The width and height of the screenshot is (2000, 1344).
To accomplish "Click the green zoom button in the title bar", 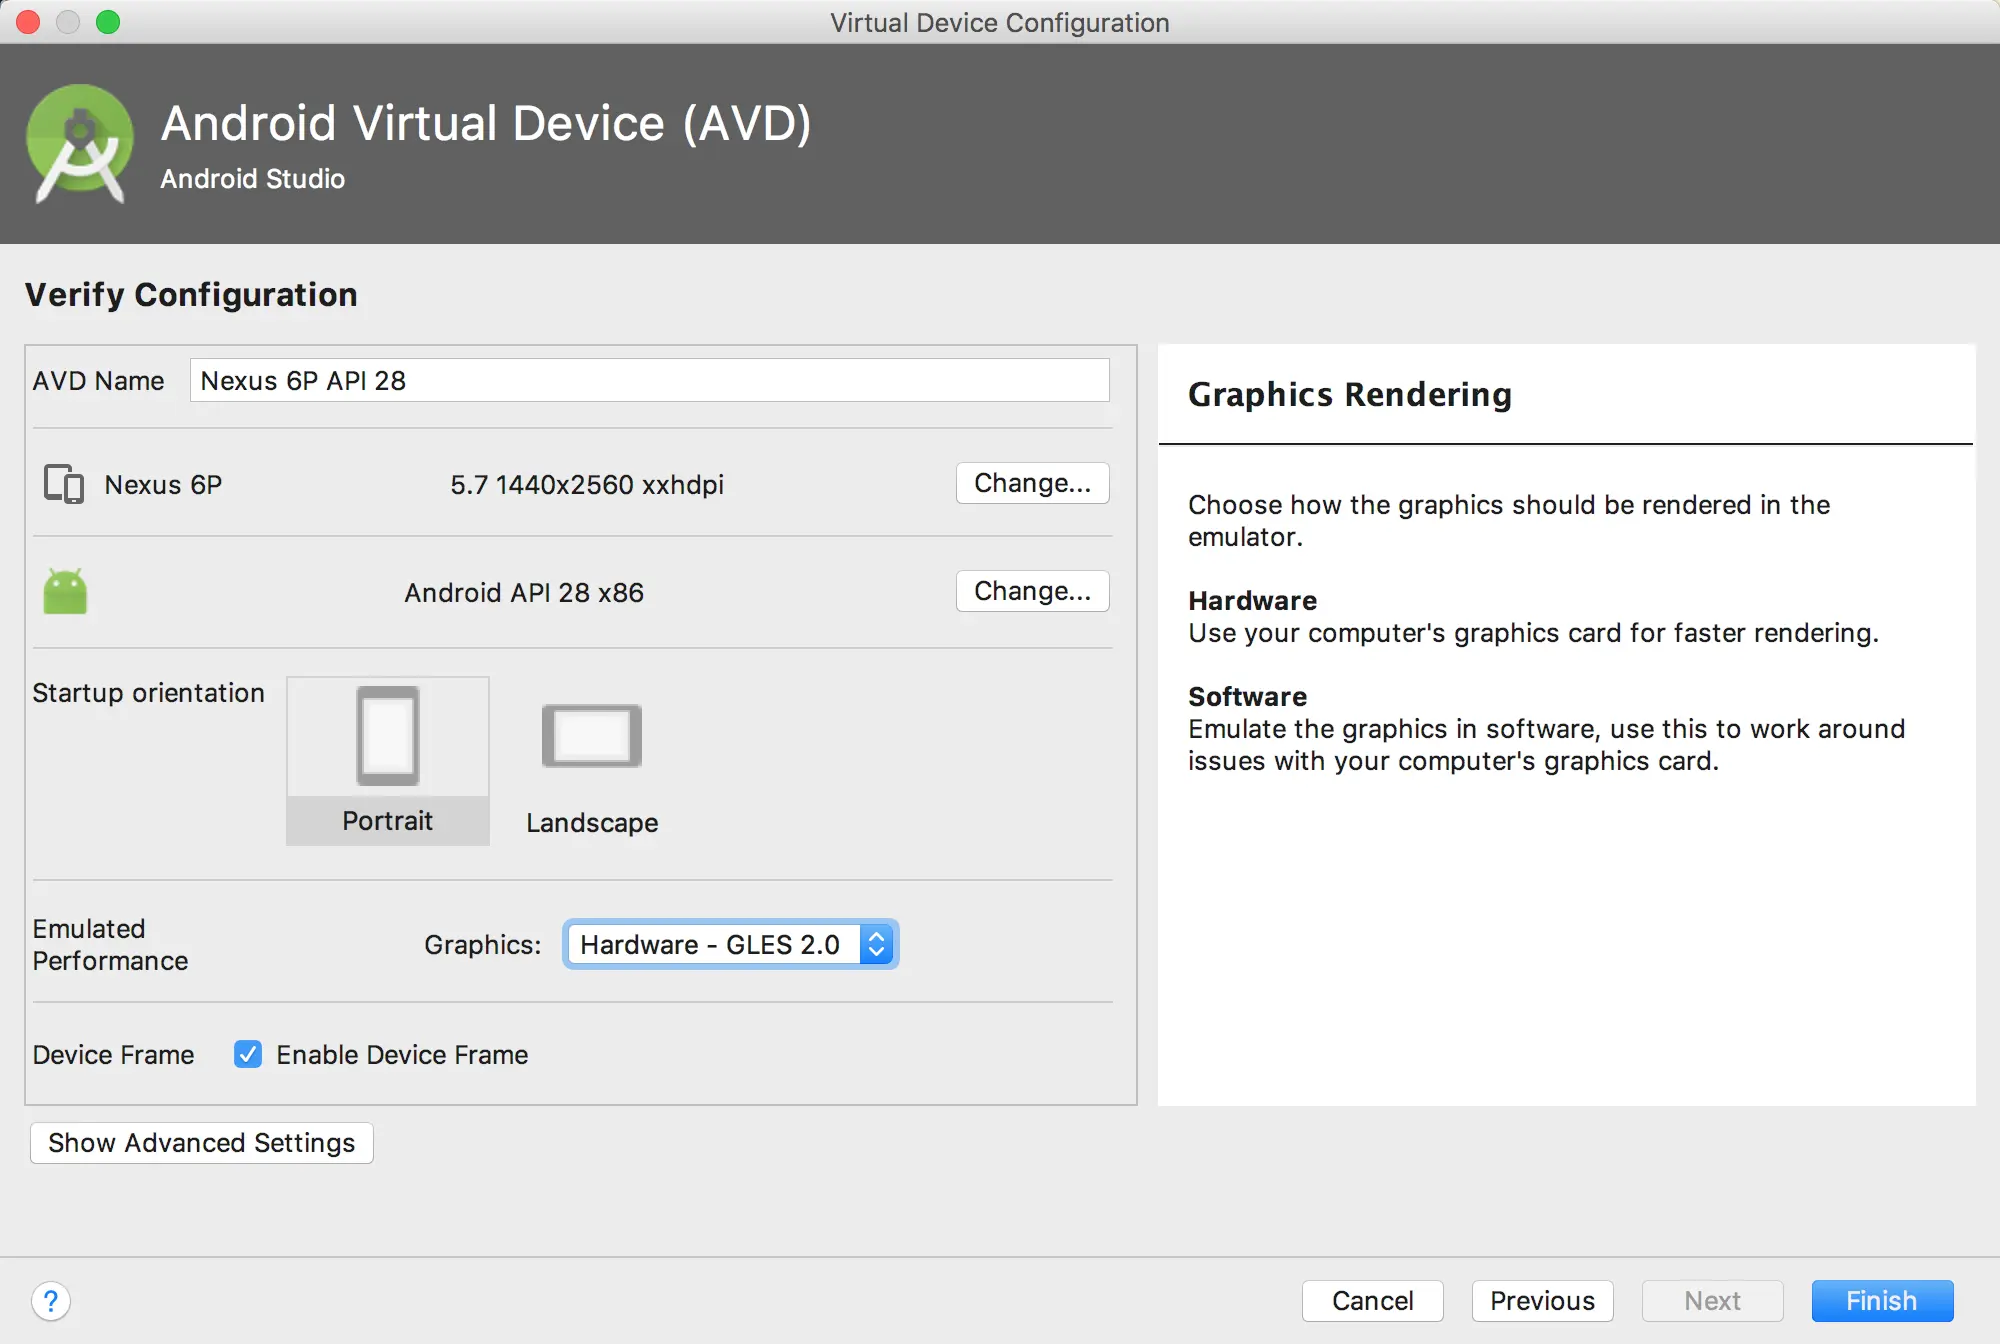I will [108, 21].
